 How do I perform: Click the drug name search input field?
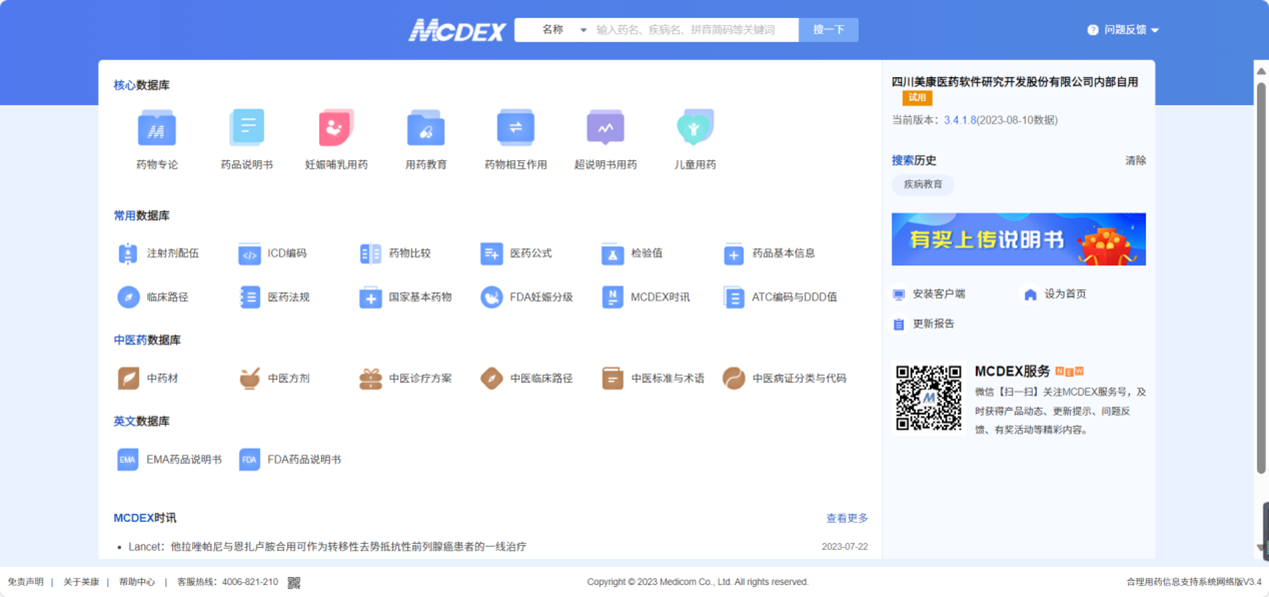coord(695,30)
